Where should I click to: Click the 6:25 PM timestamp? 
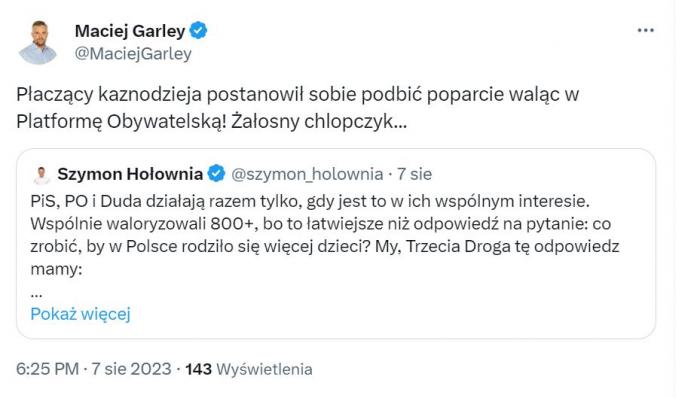(x=47, y=369)
